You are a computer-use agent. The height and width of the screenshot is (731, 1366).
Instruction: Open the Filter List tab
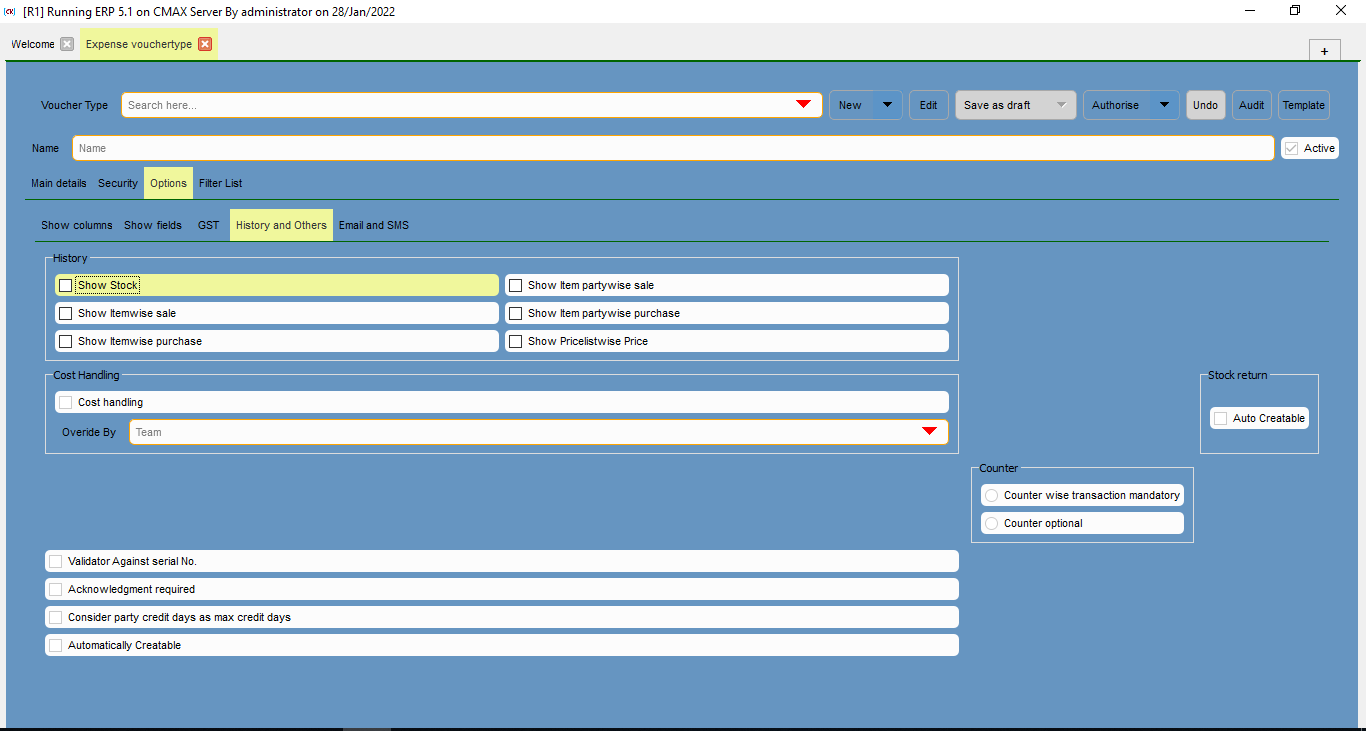coord(221,183)
